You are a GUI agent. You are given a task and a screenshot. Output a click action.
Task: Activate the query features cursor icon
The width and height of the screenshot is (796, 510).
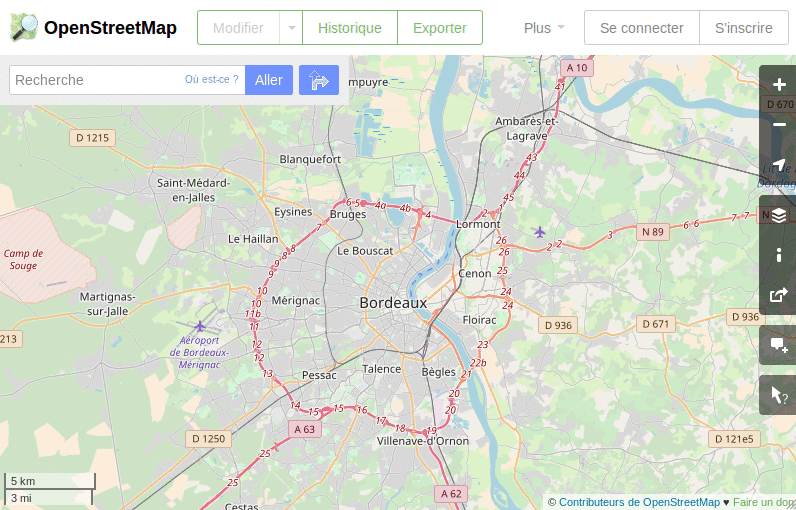(x=779, y=395)
